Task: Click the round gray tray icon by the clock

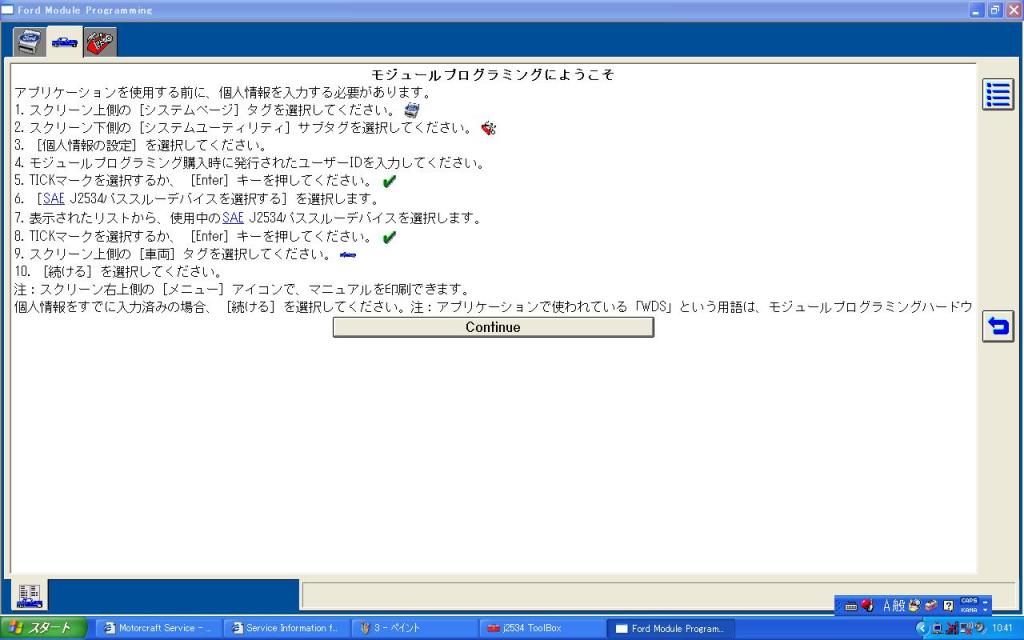Action: pos(980,628)
